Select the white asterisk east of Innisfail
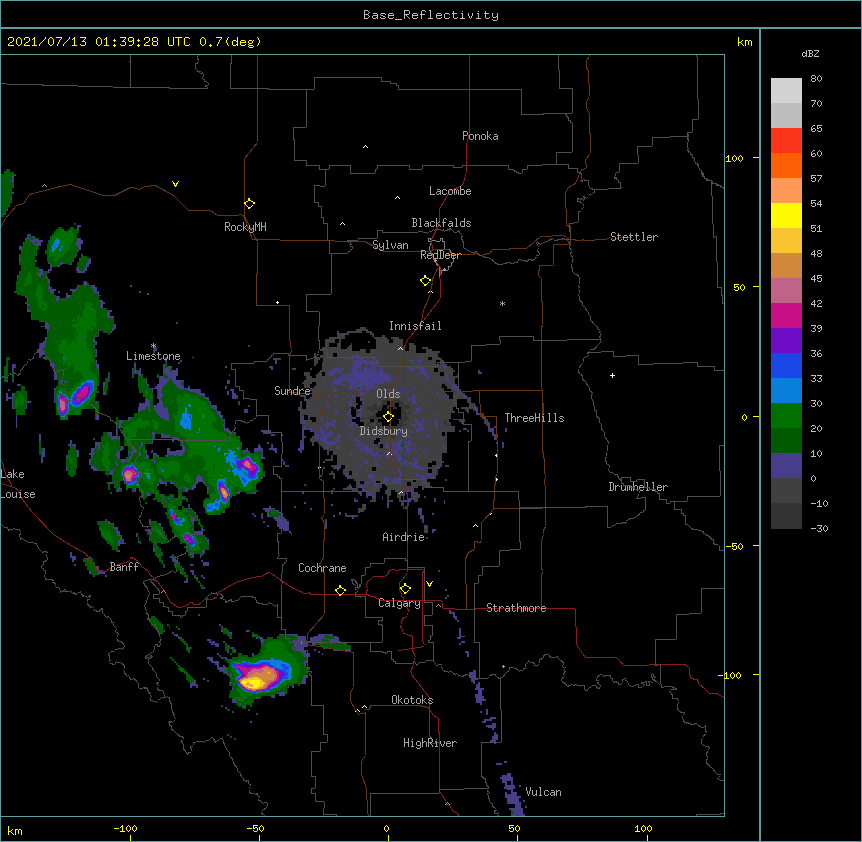862x842 pixels. click(x=502, y=303)
